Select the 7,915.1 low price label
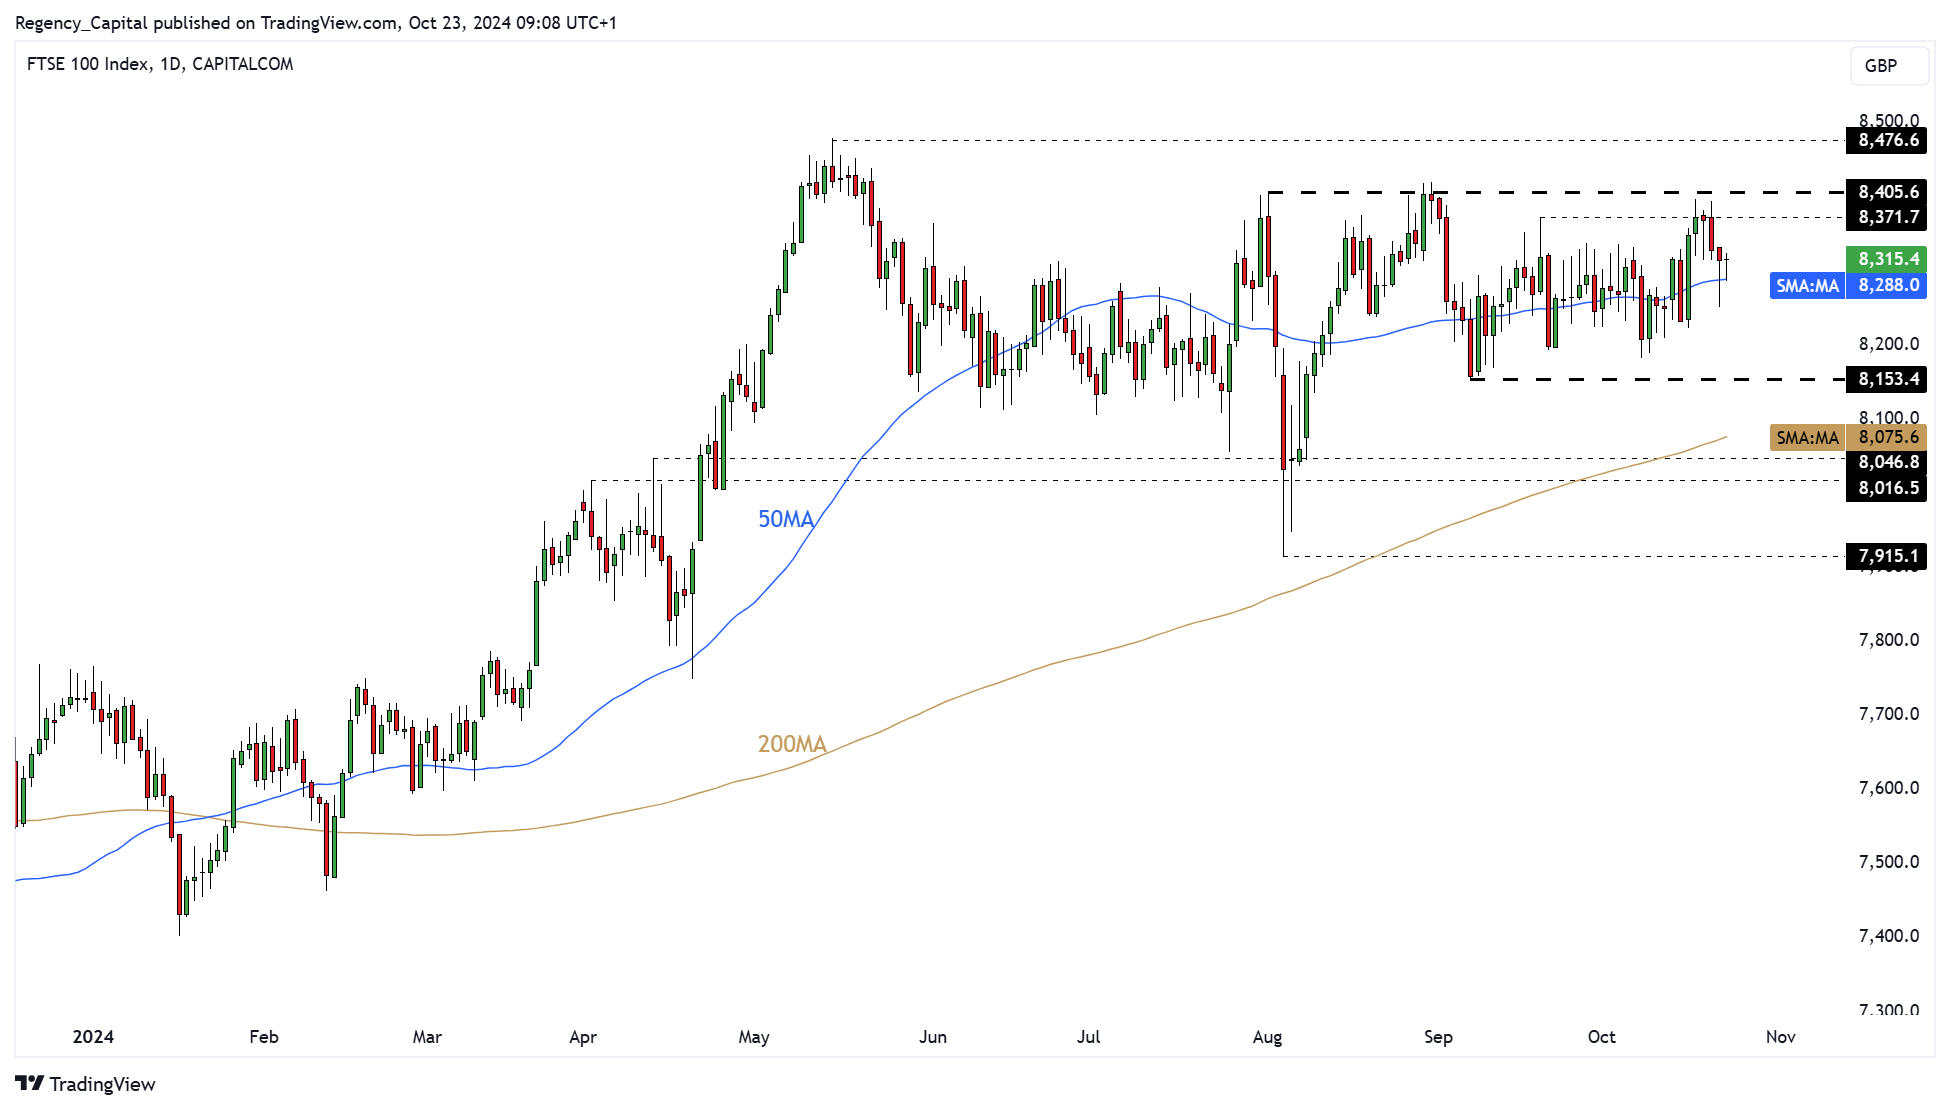Viewport: 1950px width, 1110px height. pyautogui.click(x=1886, y=556)
